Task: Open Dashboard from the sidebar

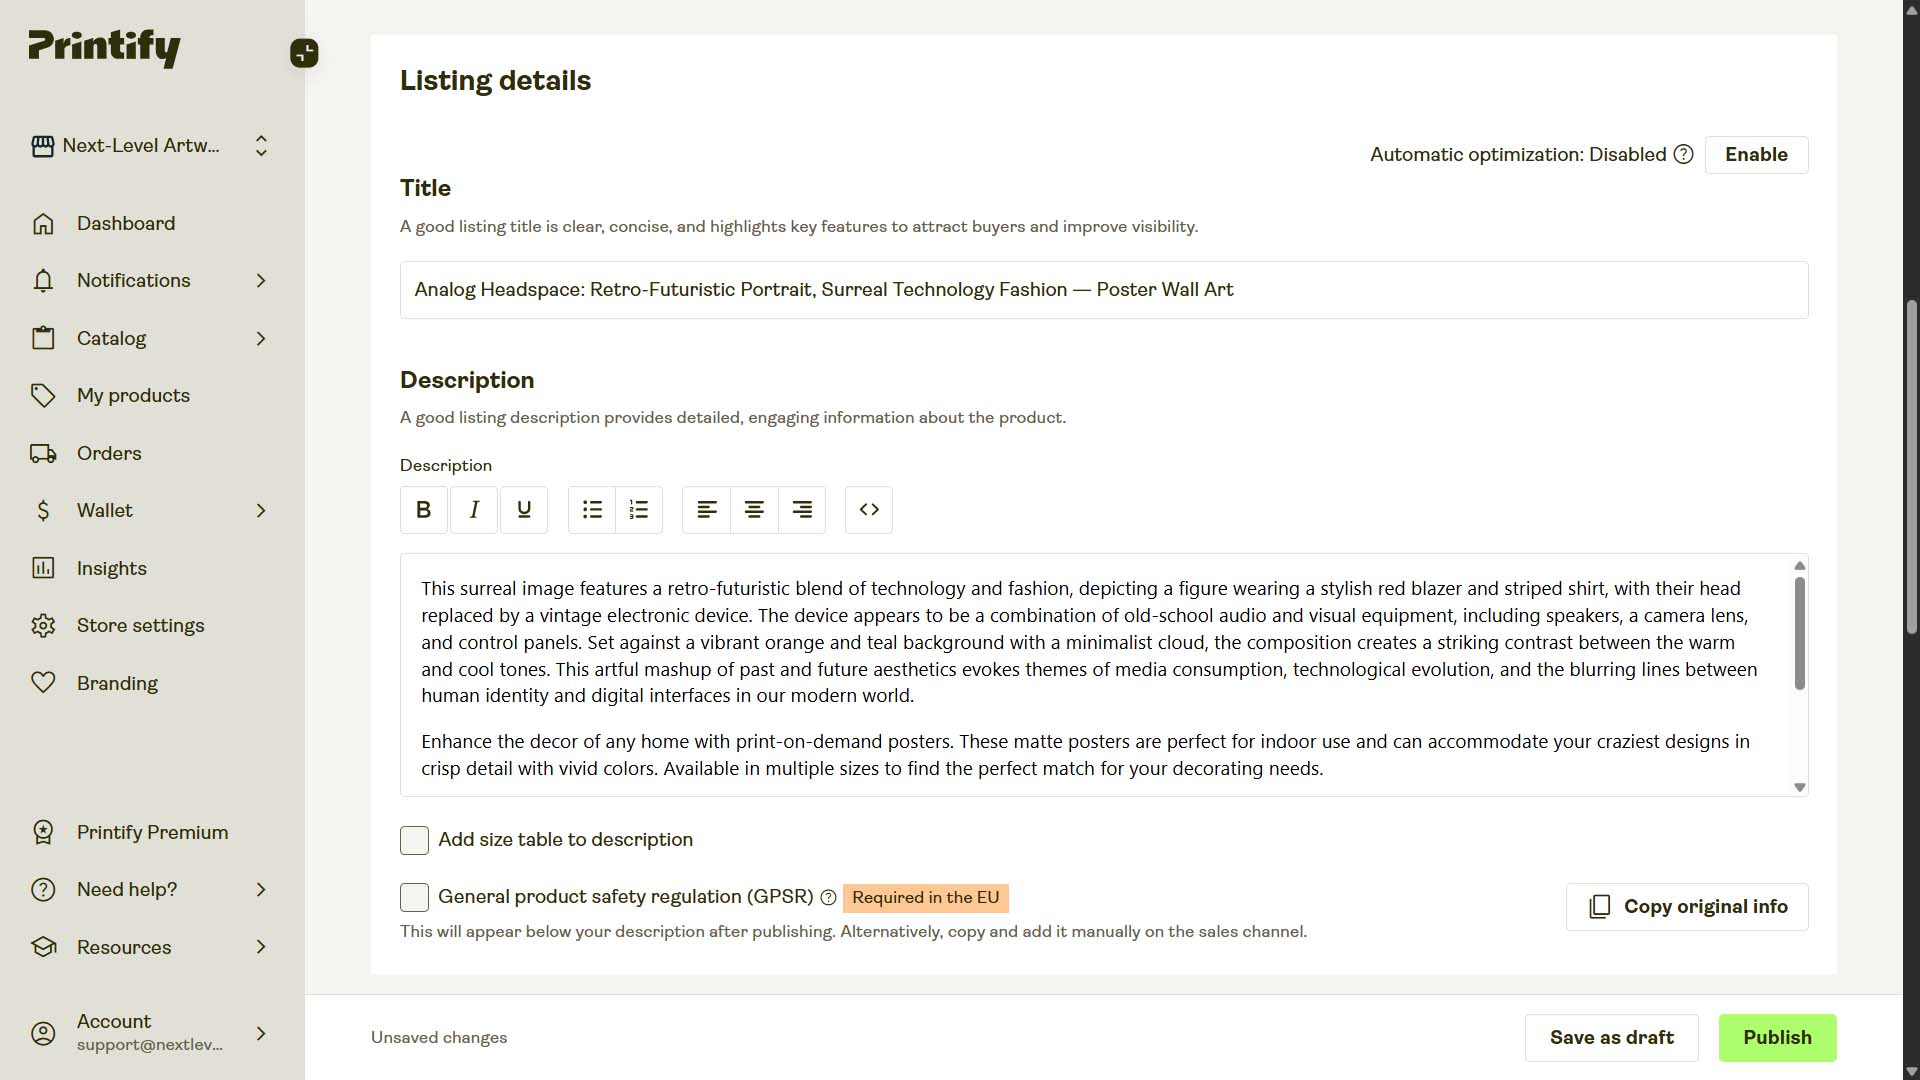Action: pos(126,223)
